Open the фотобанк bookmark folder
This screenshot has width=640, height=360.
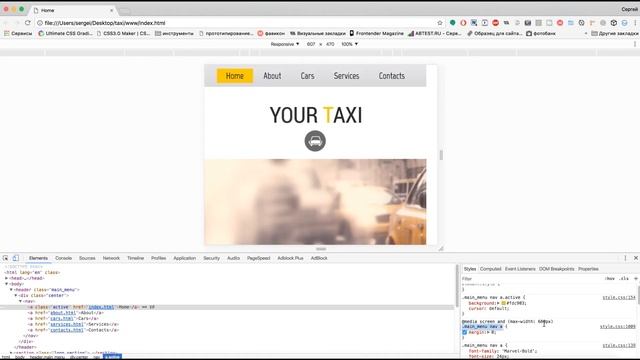[x=541, y=33]
